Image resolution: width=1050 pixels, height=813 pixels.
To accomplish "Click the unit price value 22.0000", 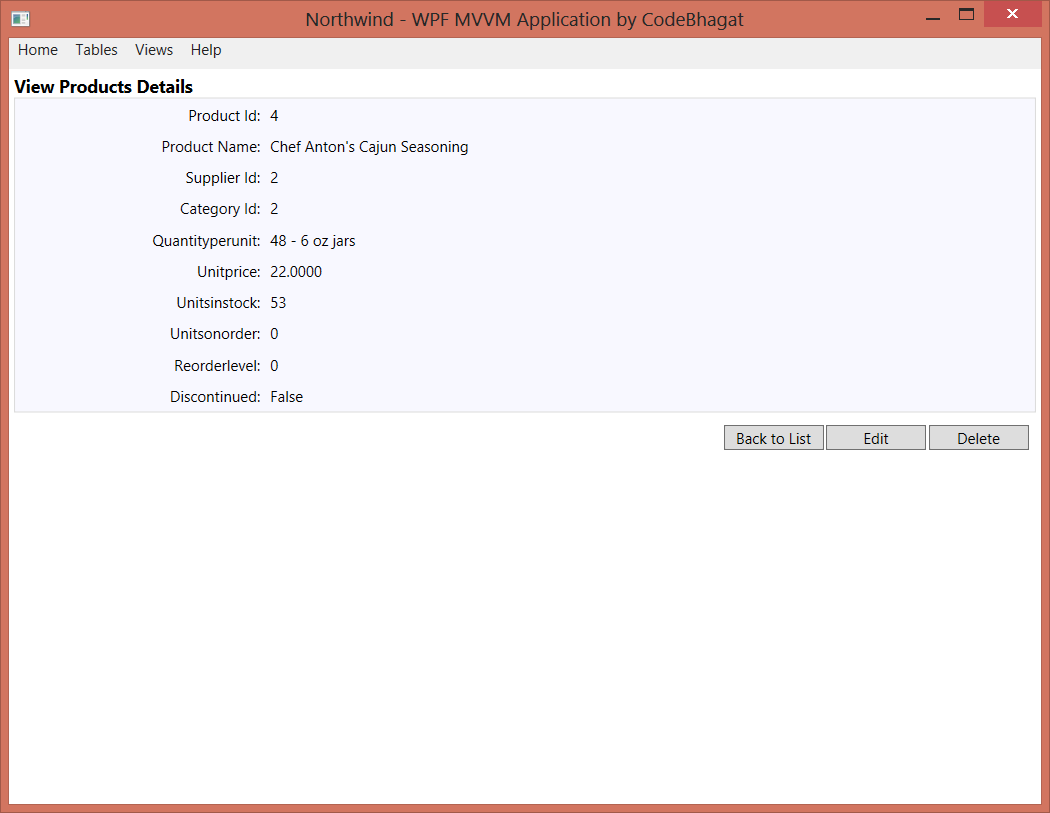I will tap(296, 272).
